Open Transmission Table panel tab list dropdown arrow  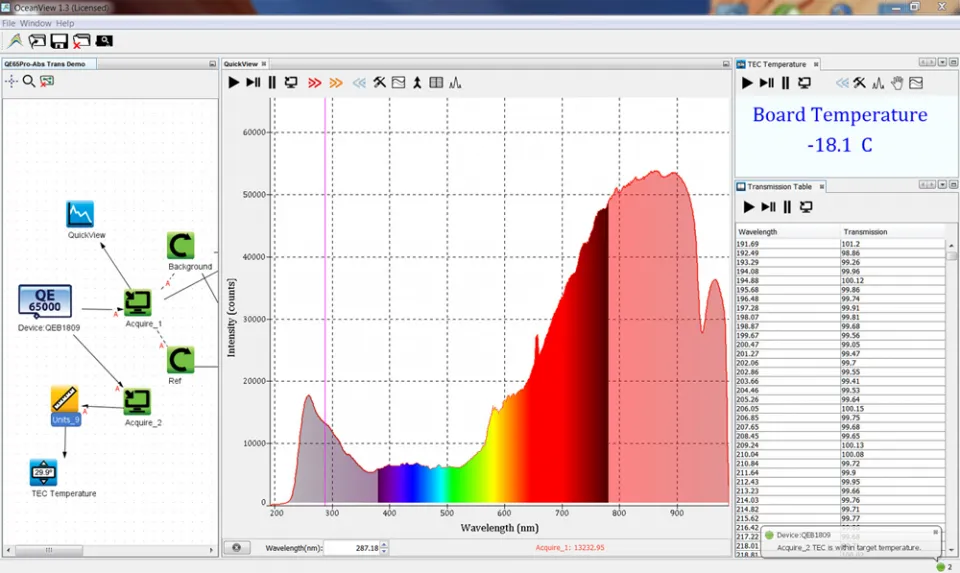point(943,185)
